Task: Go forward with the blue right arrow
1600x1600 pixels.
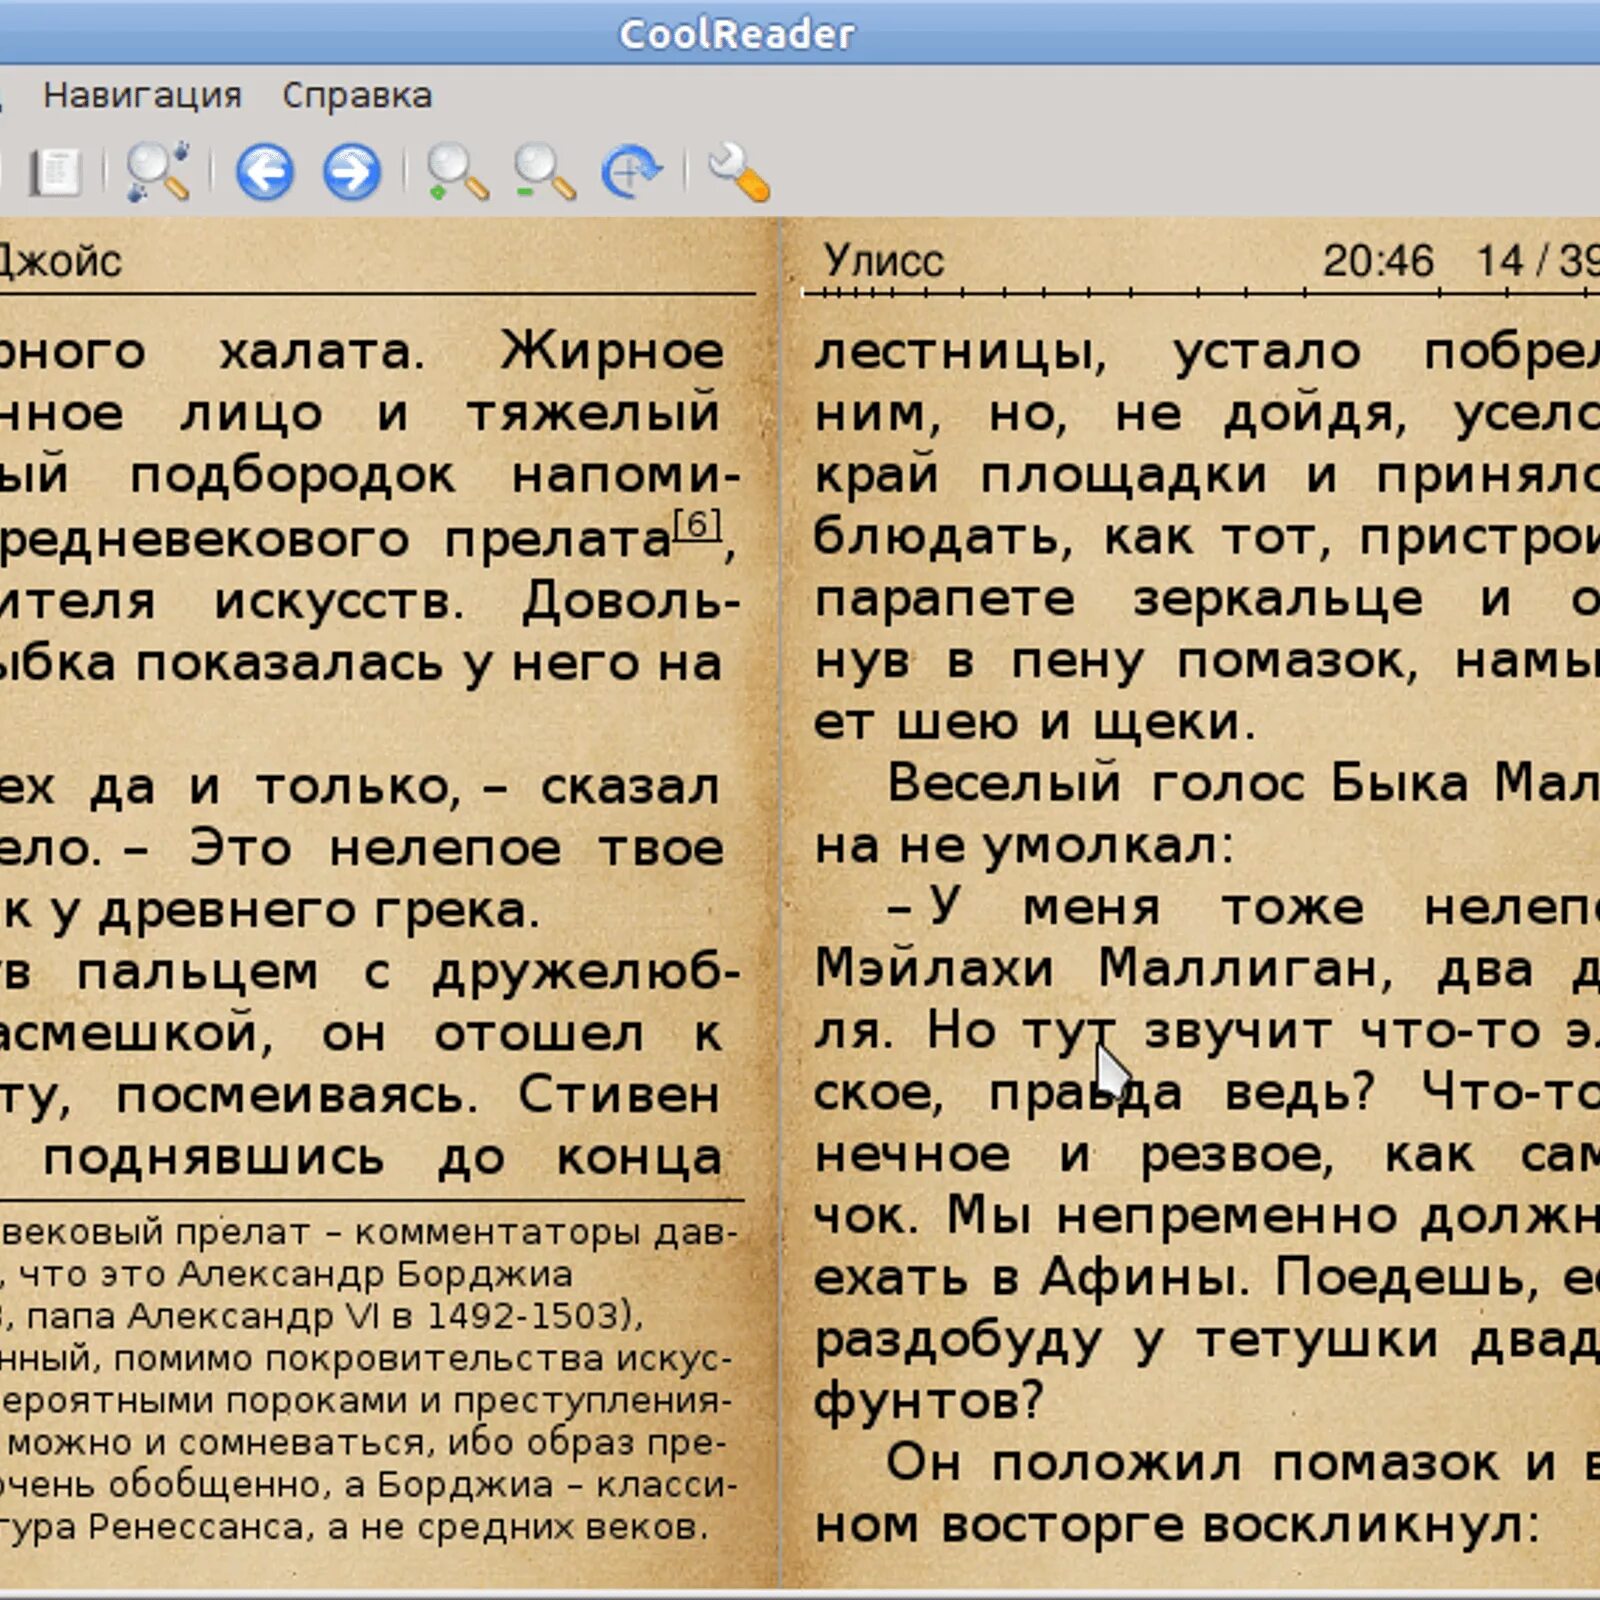Action: coord(351,172)
